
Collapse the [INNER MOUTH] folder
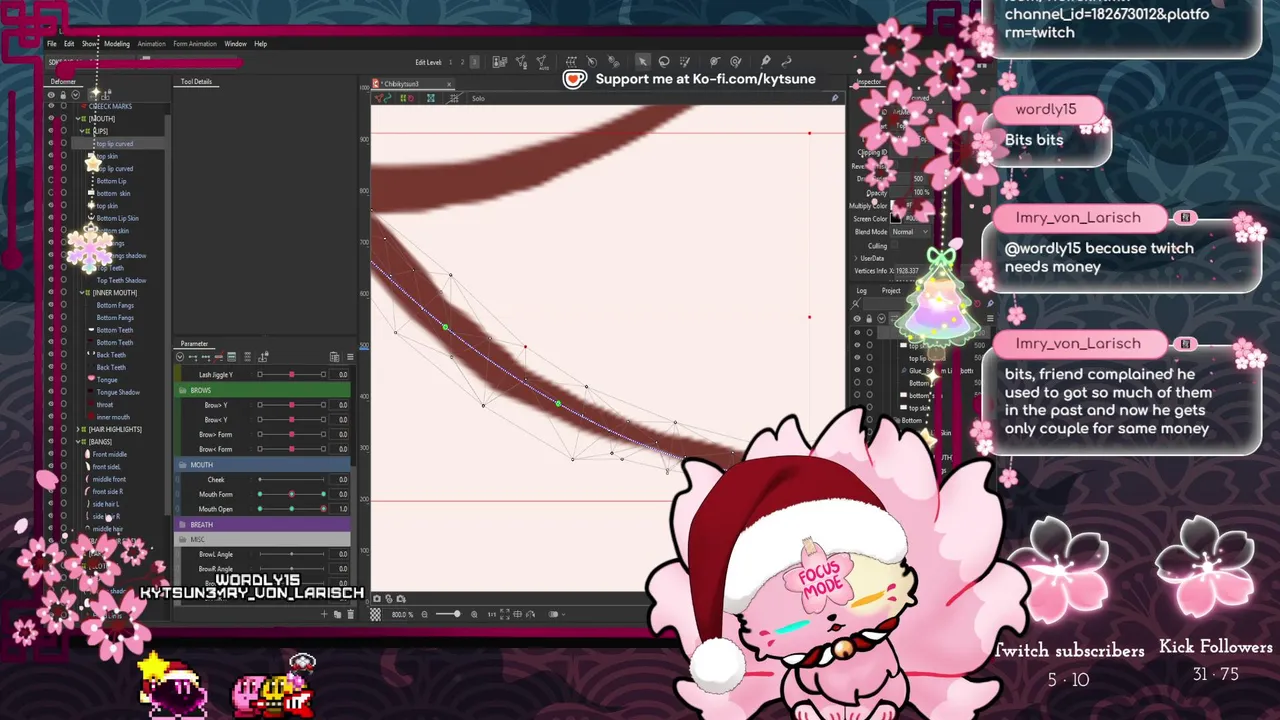click(x=83, y=292)
